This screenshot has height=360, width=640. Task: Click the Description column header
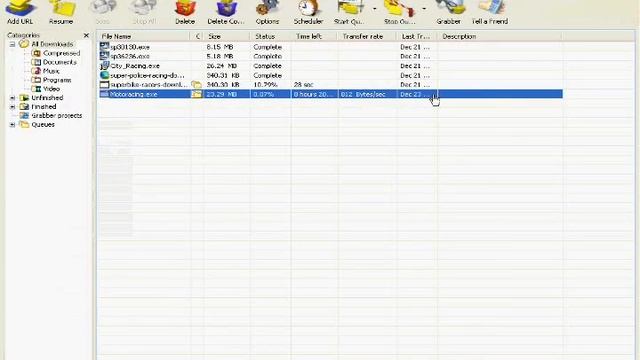pos(499,36)
